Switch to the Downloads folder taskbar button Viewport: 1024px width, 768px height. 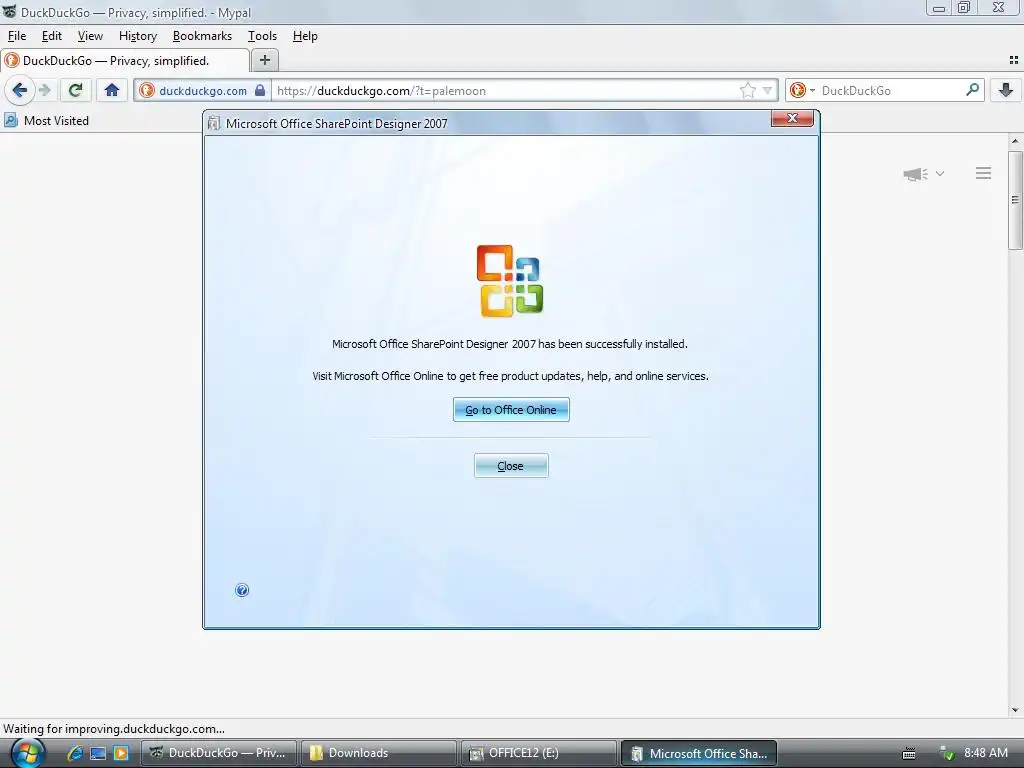379,753
